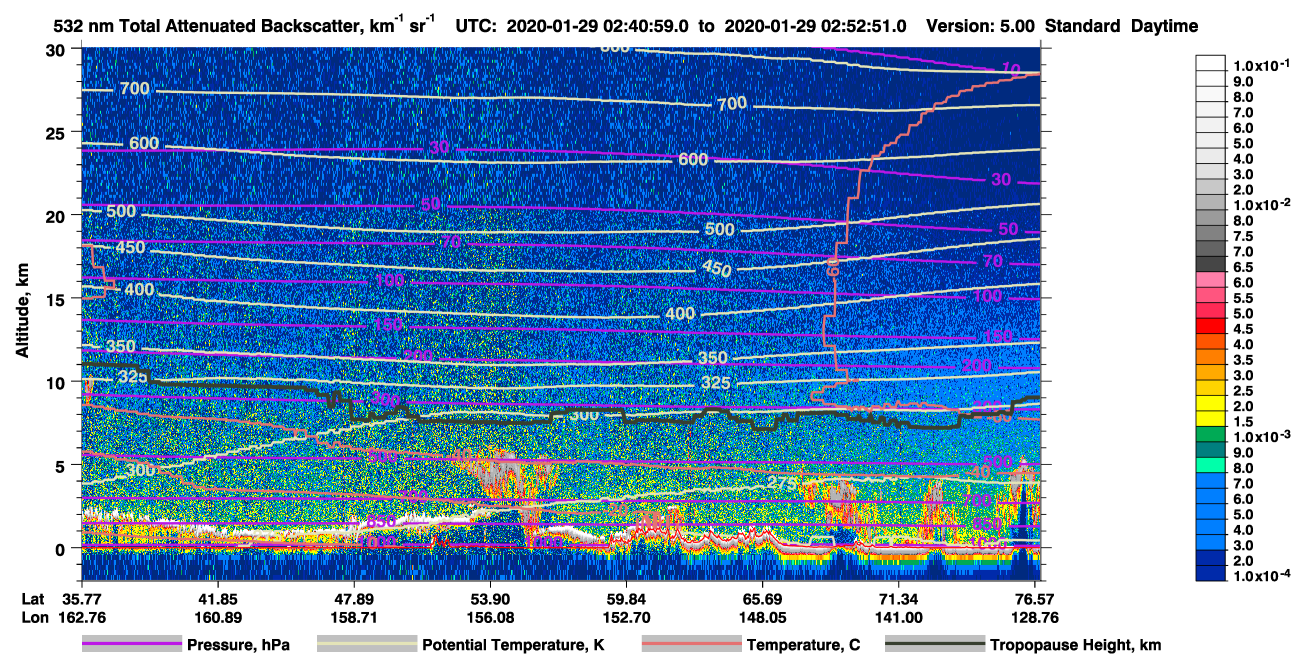
Task: Click the purple '10' pressure contour label
Action: (1010, 68)
